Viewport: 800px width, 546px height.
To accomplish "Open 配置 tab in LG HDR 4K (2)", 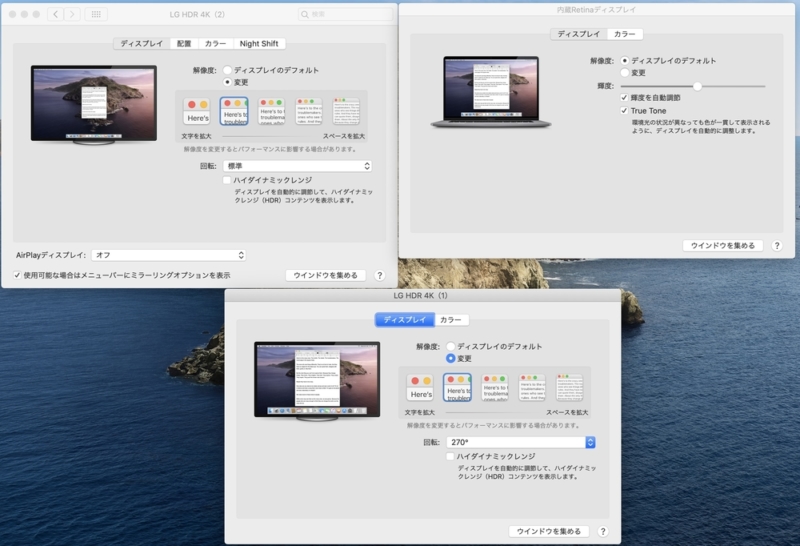I will pos(184,44).
